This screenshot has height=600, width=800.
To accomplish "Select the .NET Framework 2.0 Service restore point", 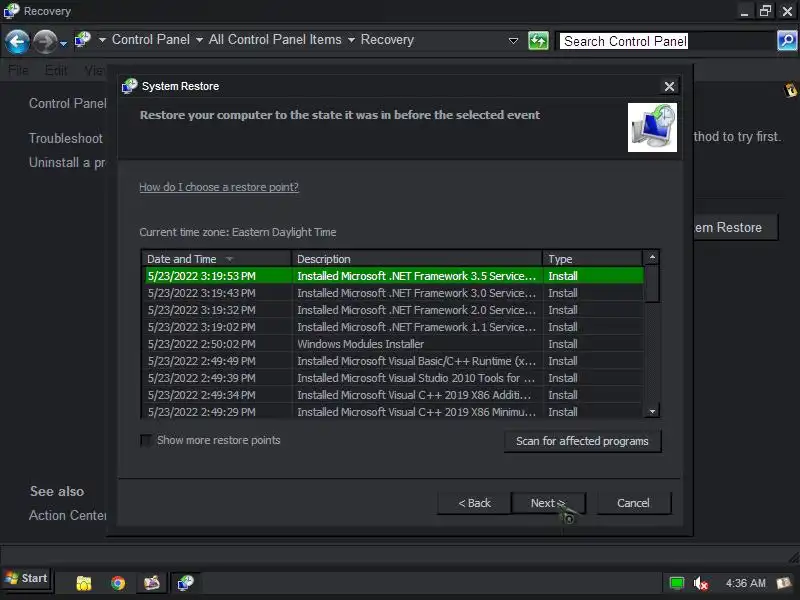I will click(x=393, y=310).
